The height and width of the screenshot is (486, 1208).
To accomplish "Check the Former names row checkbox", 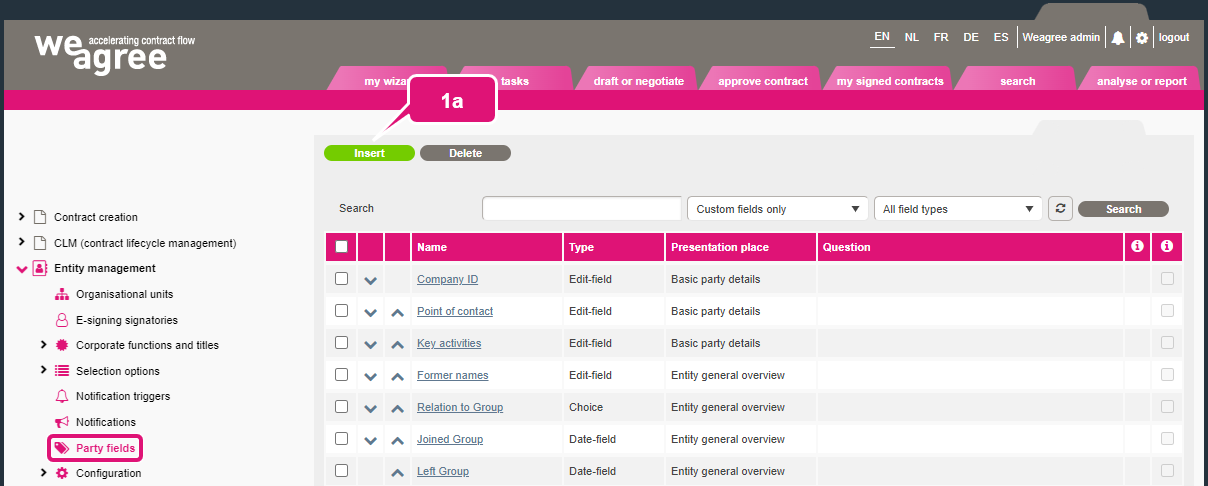I will coord(341,374).
